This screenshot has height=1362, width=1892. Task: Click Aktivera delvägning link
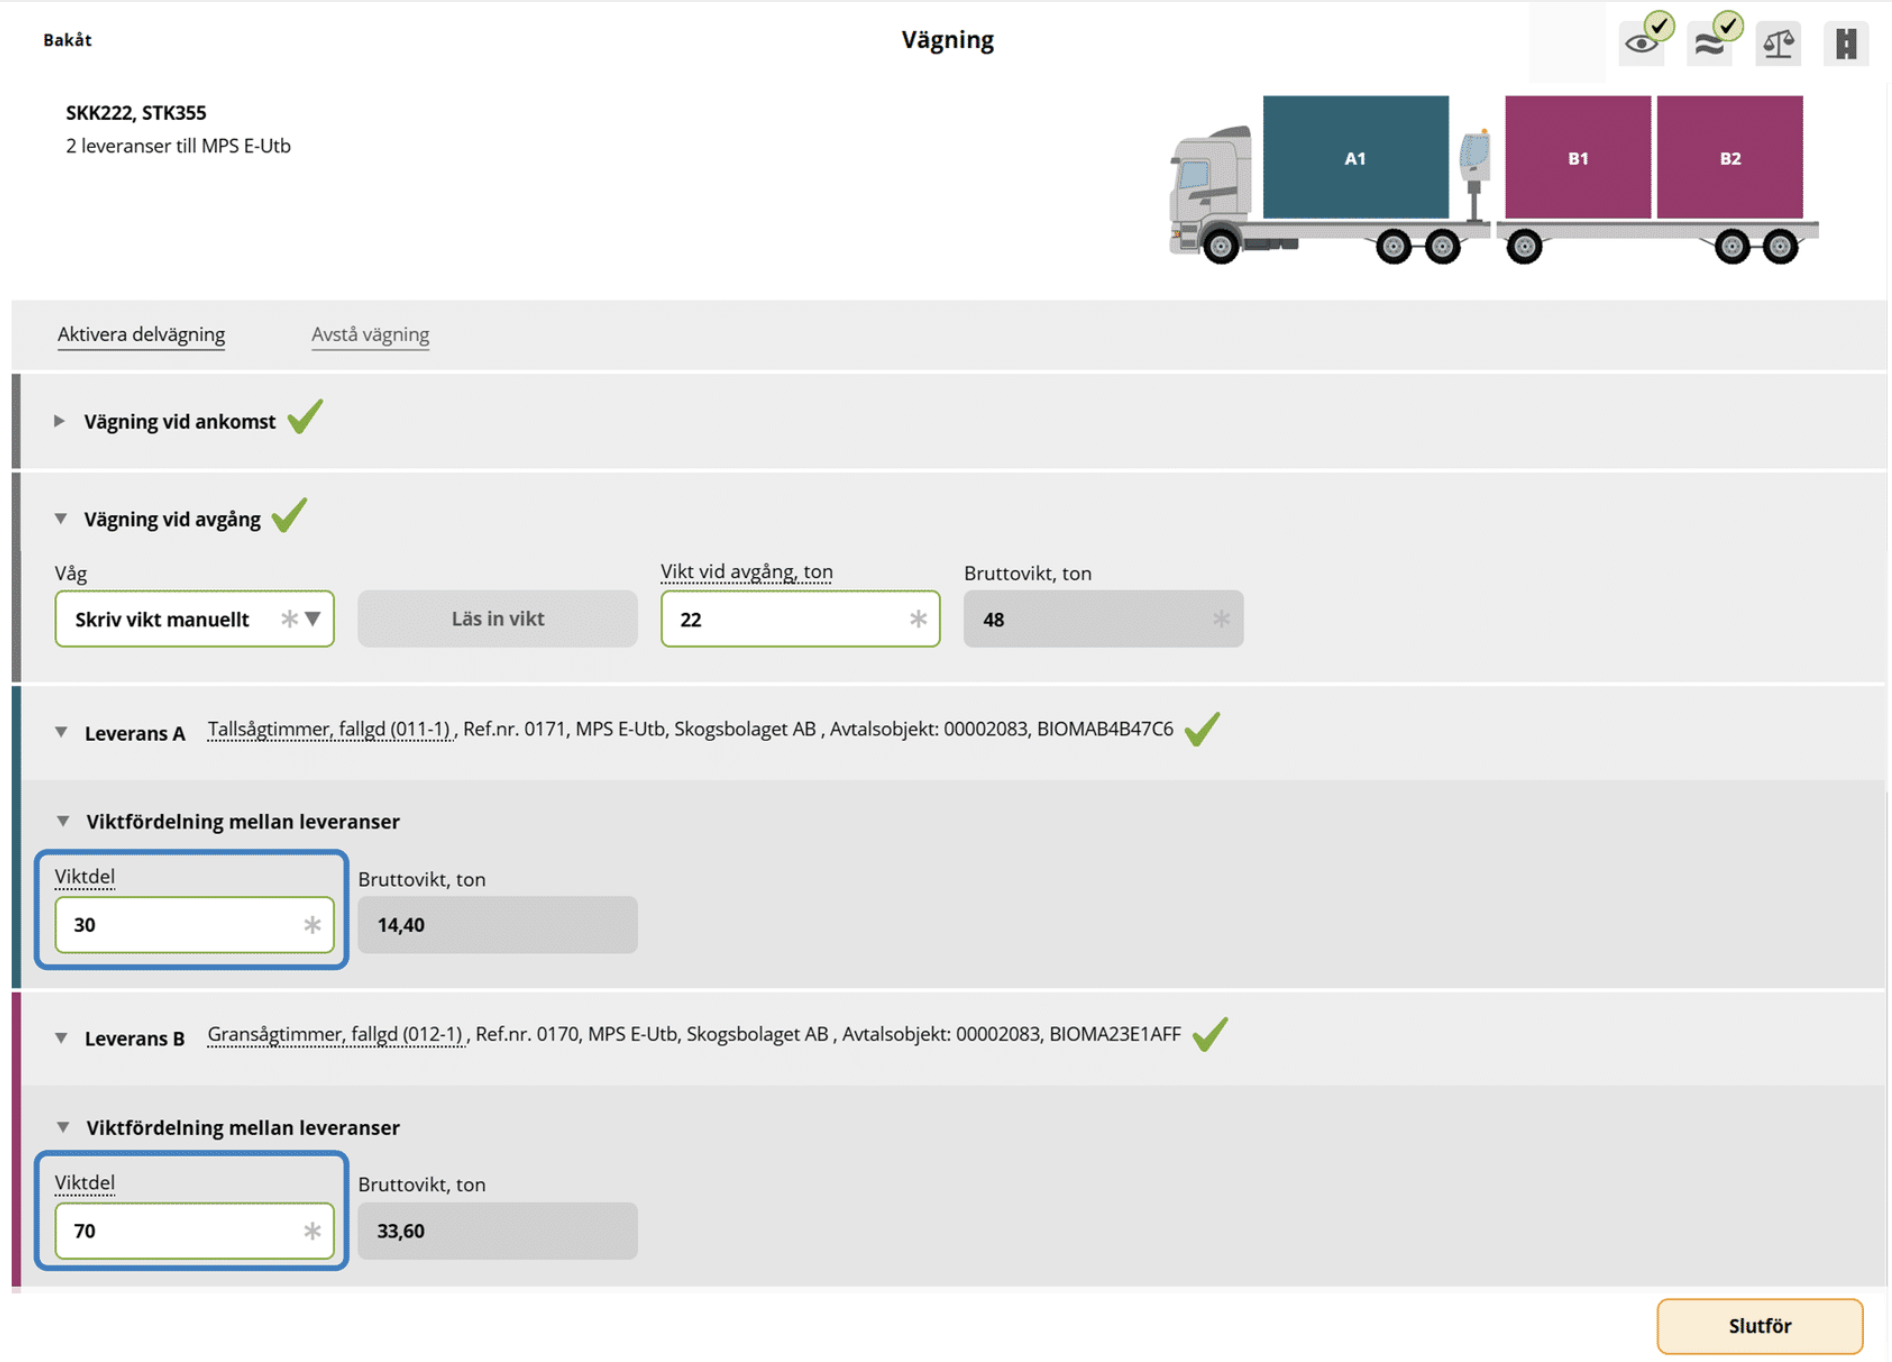pyautogui.click(x=141, y=334)
